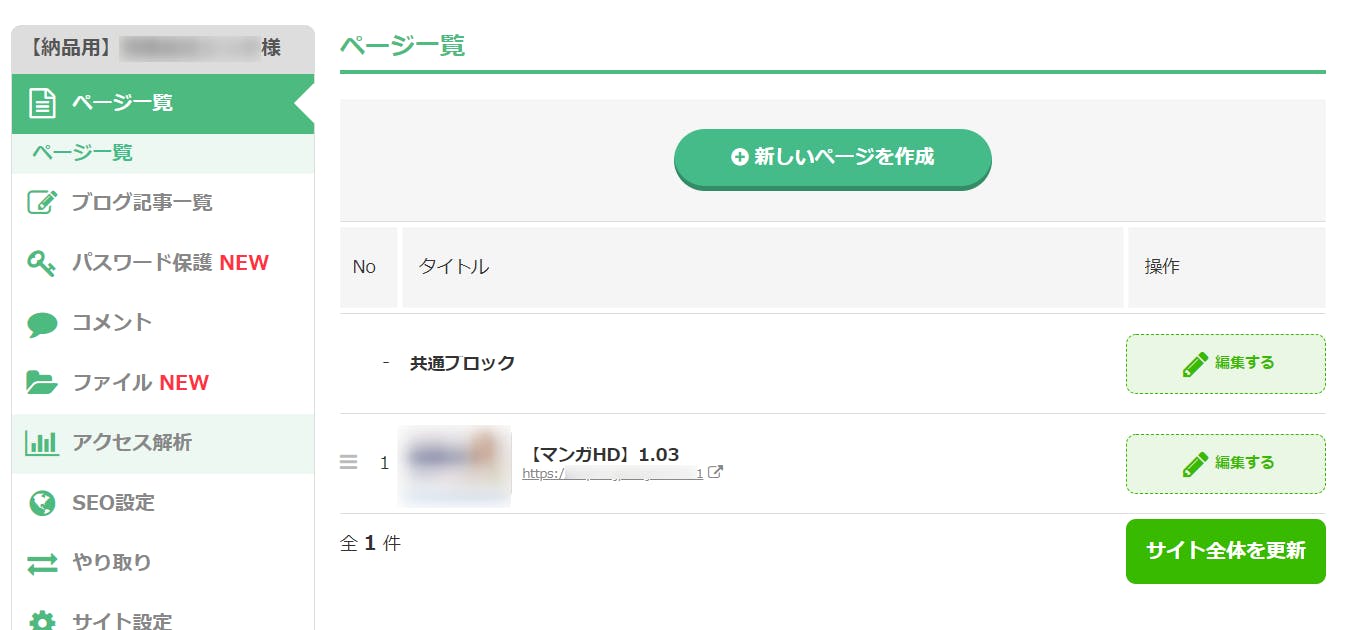Click the open folder ファイル icon

[x=42, y=382]
